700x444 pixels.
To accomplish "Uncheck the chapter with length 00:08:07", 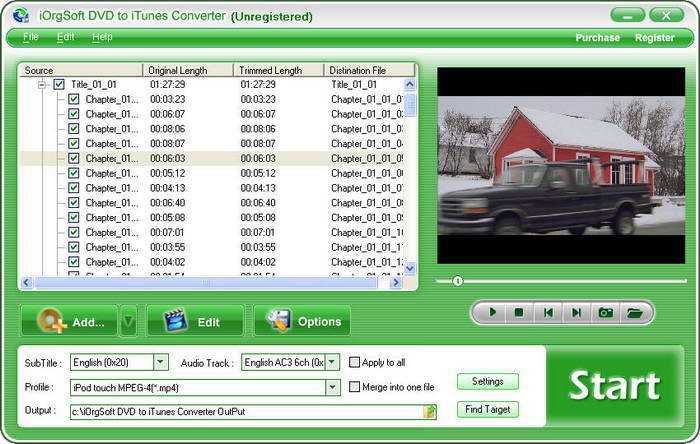I will pyautogui.click(x=74, y=143).
